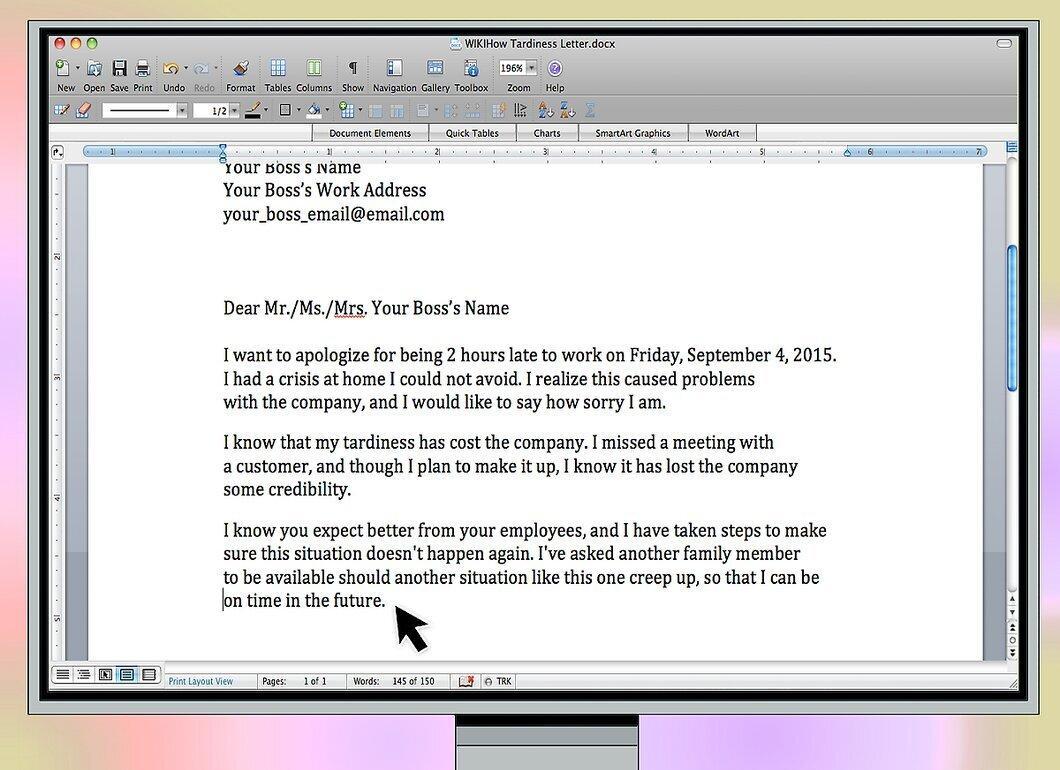
Task: Click the vertical scrollbar thumb
Action: tap(1011, 318)
